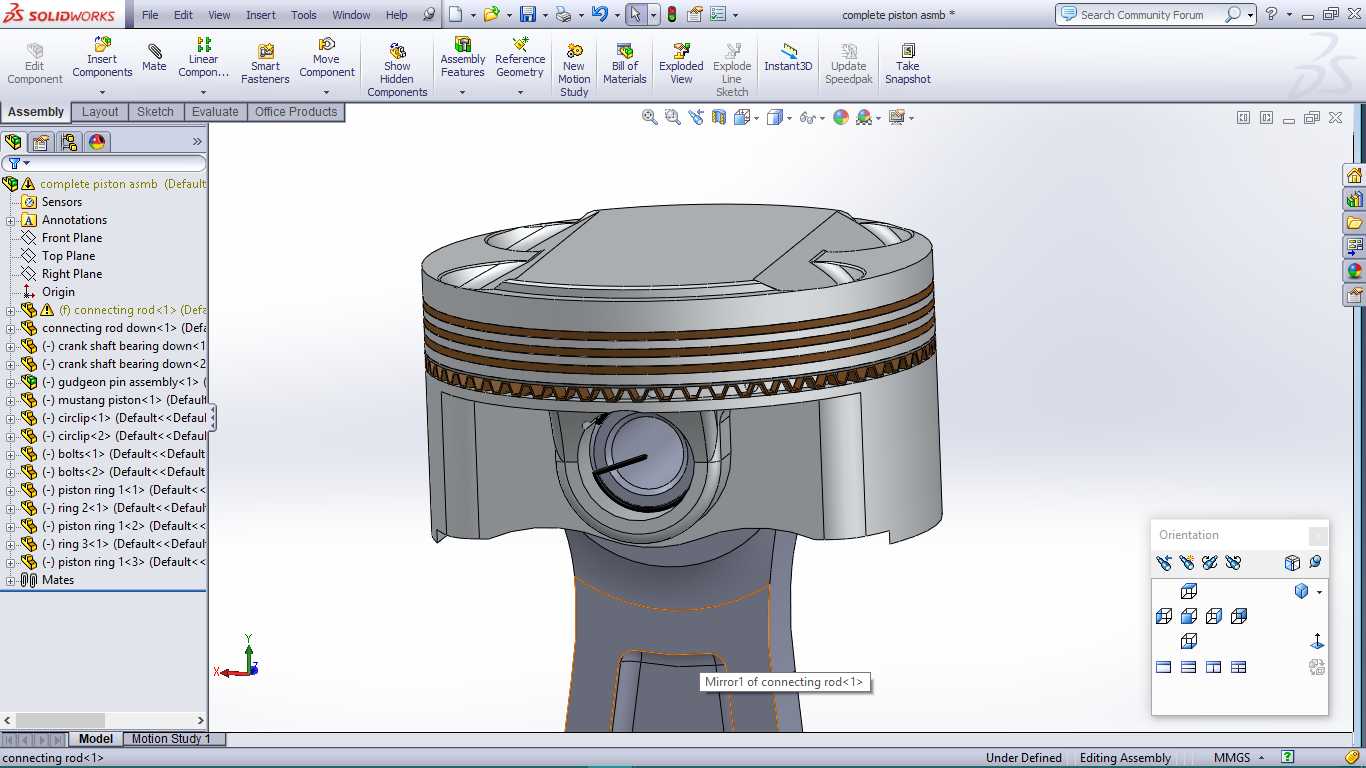This screenshot has height=768, width=1366.
Task: Pin the menu bar with the pushpin
Action: click(429, 15)
